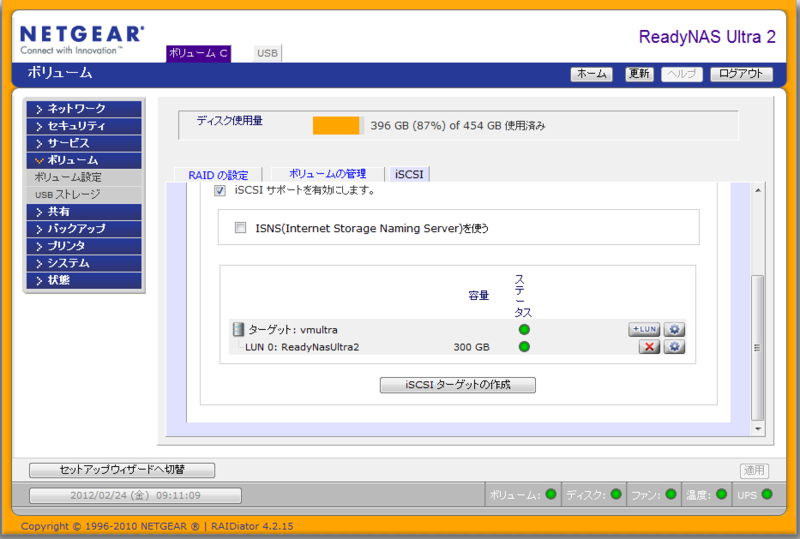Click target vmultra green status indicator
Viewport: 800px width, 539px height.
click(x=524, y=329)
